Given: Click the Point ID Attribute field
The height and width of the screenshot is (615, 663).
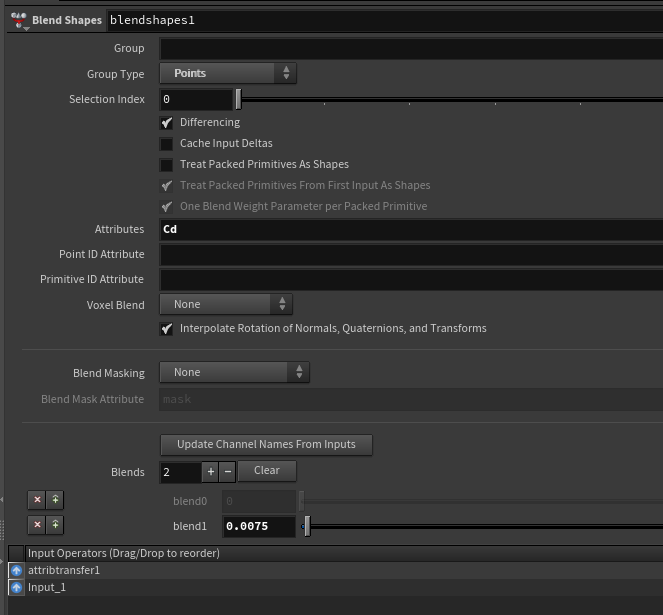Looking at the screenshot, I should tap(411, 255).
